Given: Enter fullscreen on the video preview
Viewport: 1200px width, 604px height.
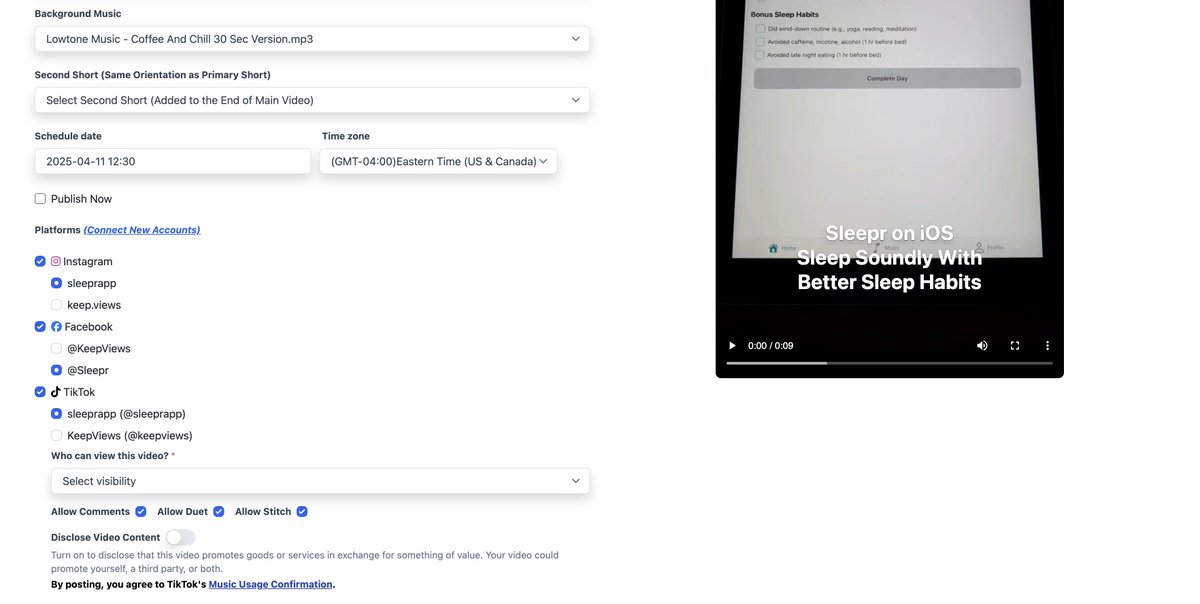Looking at the screenshot, I should [x=1015, y=345].
